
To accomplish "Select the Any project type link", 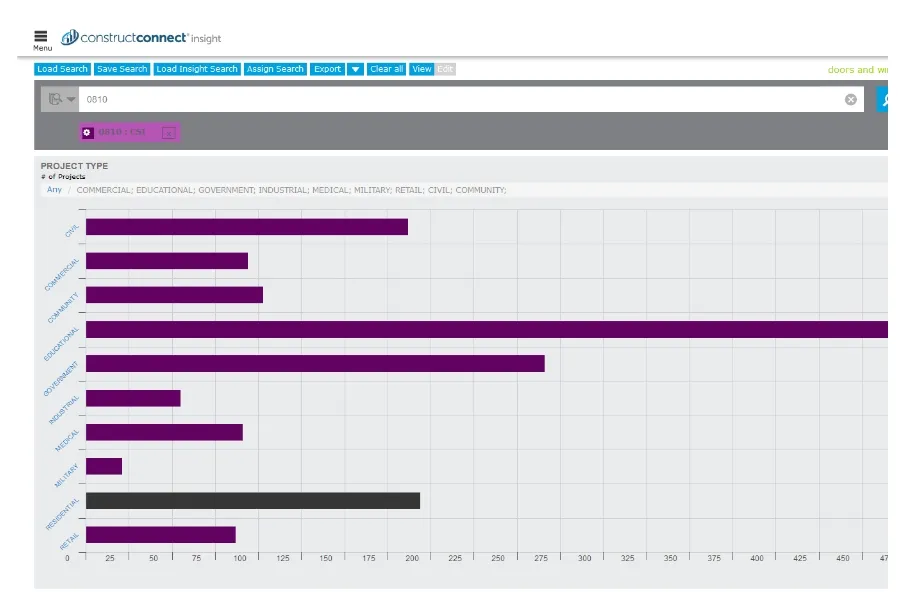I will click(x=54, y=189).
